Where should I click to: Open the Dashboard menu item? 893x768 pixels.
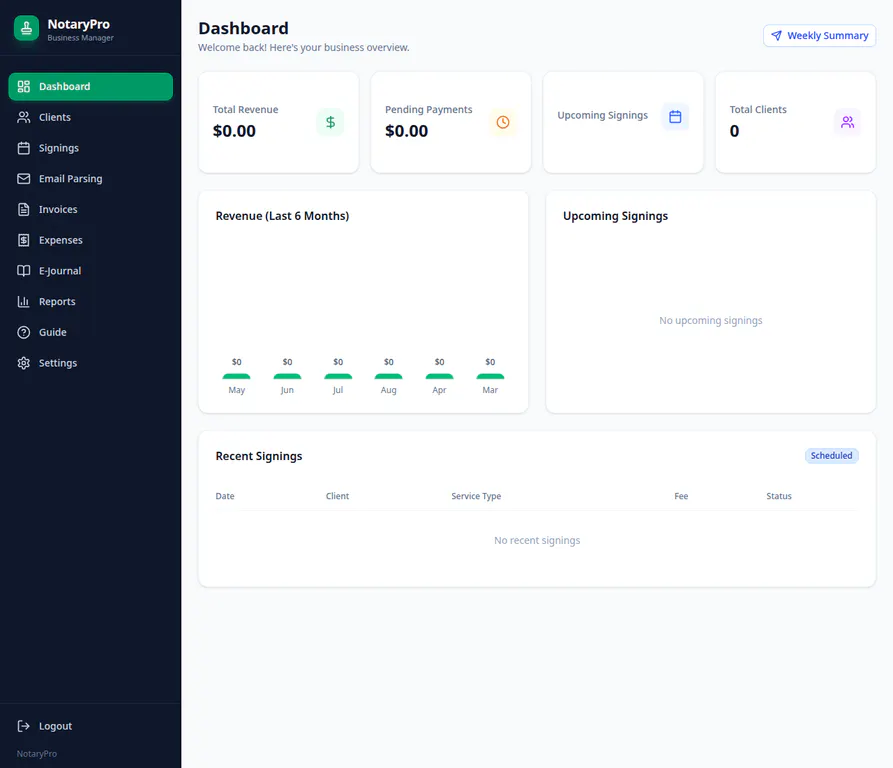tap(91, 87)
